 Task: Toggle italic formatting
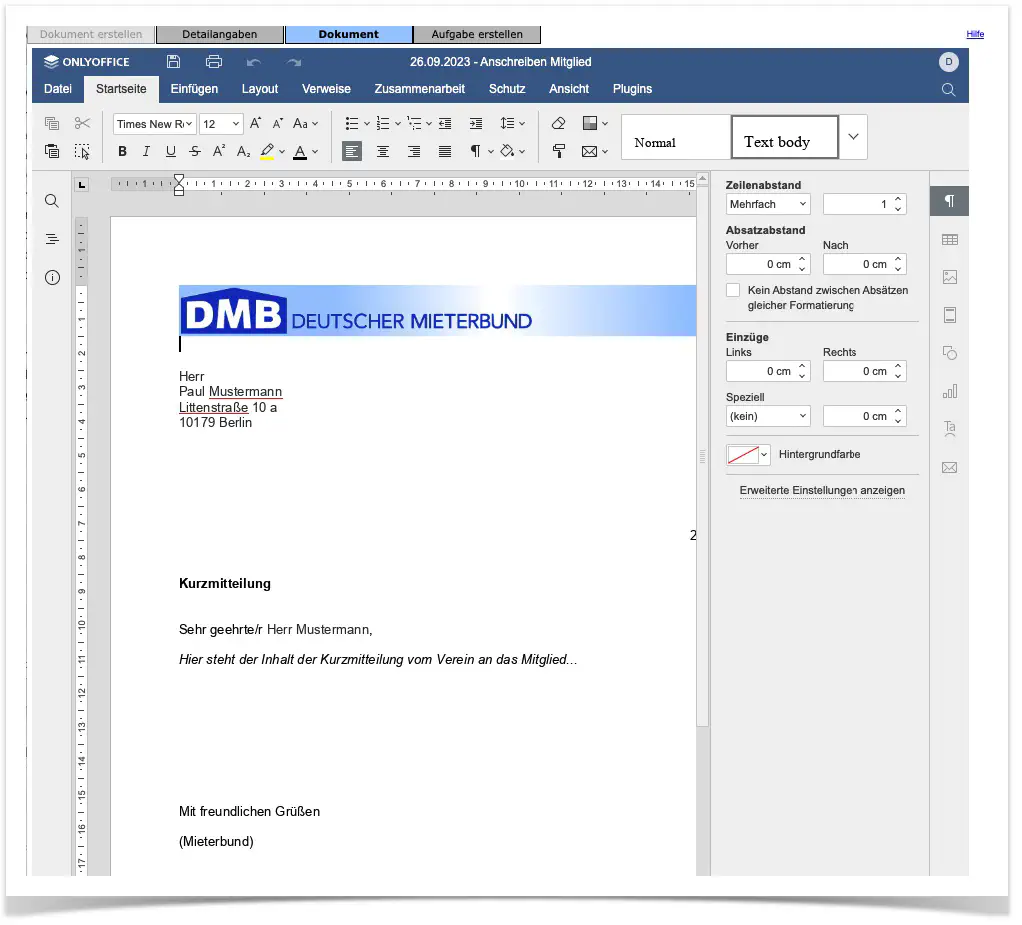[x=146, y=152]
